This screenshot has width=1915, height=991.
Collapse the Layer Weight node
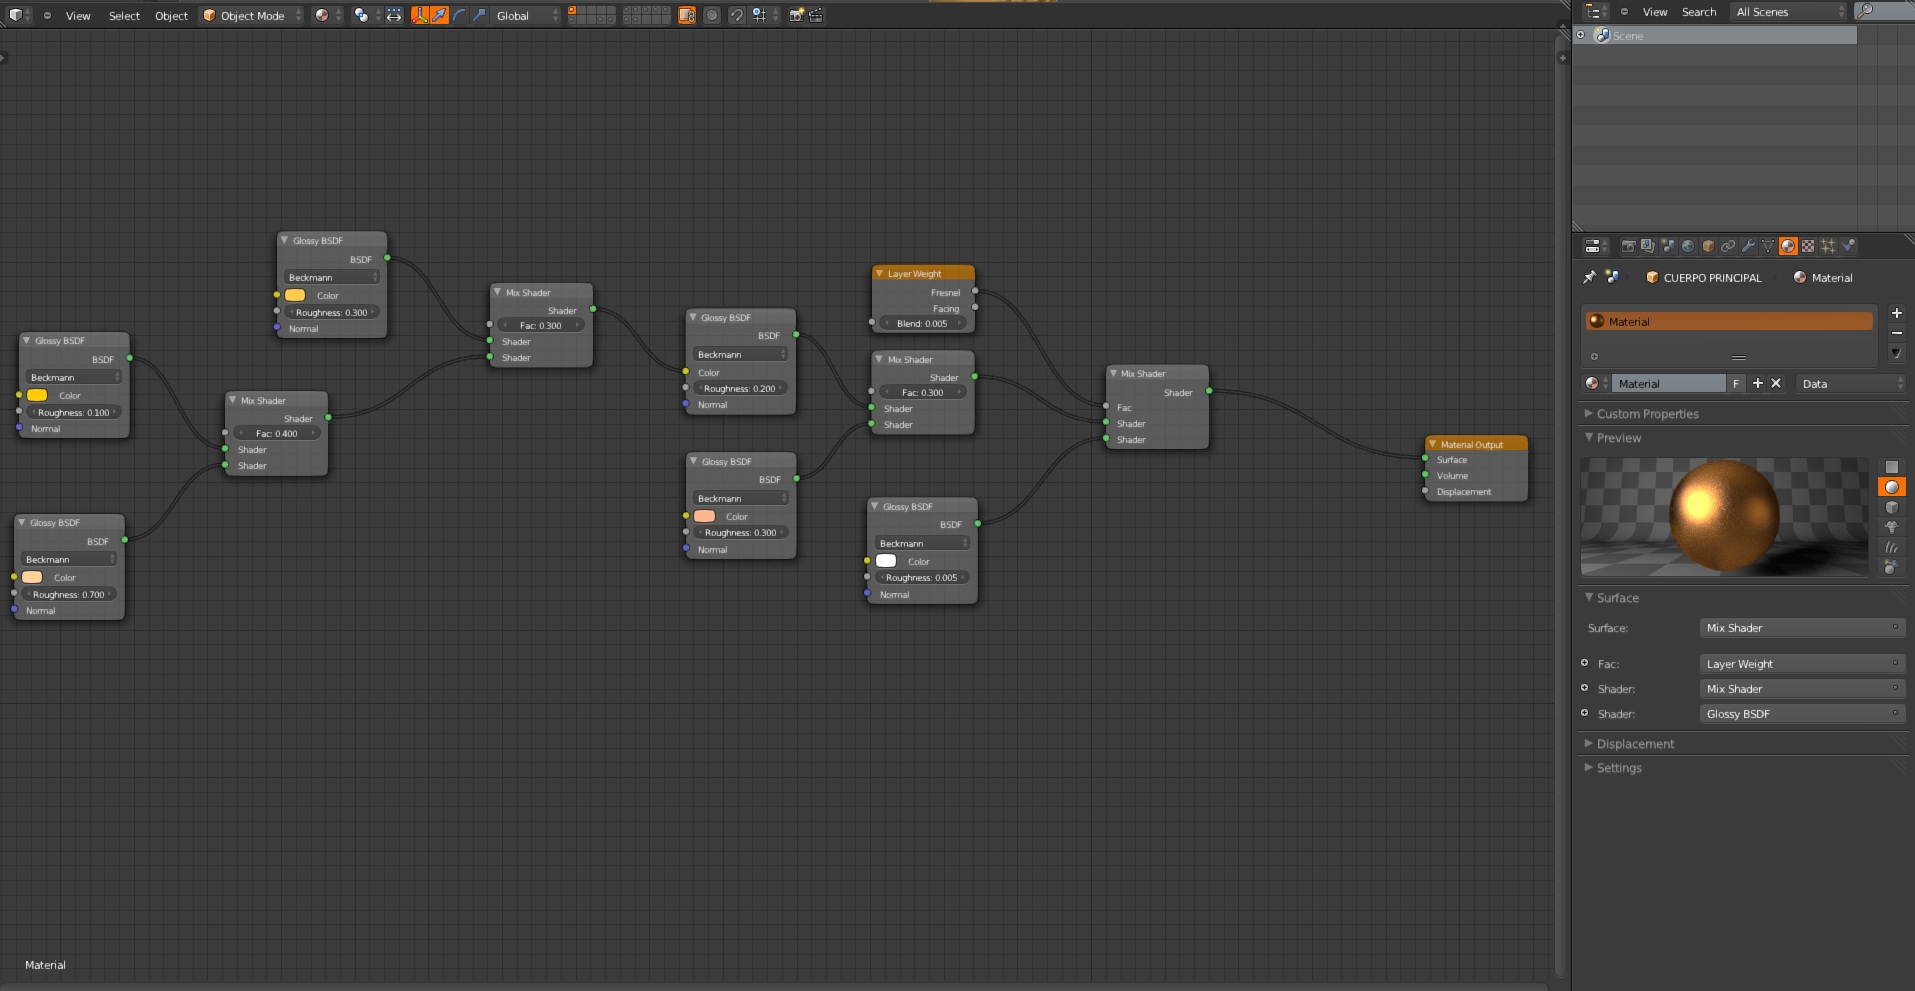coord(879,274)
